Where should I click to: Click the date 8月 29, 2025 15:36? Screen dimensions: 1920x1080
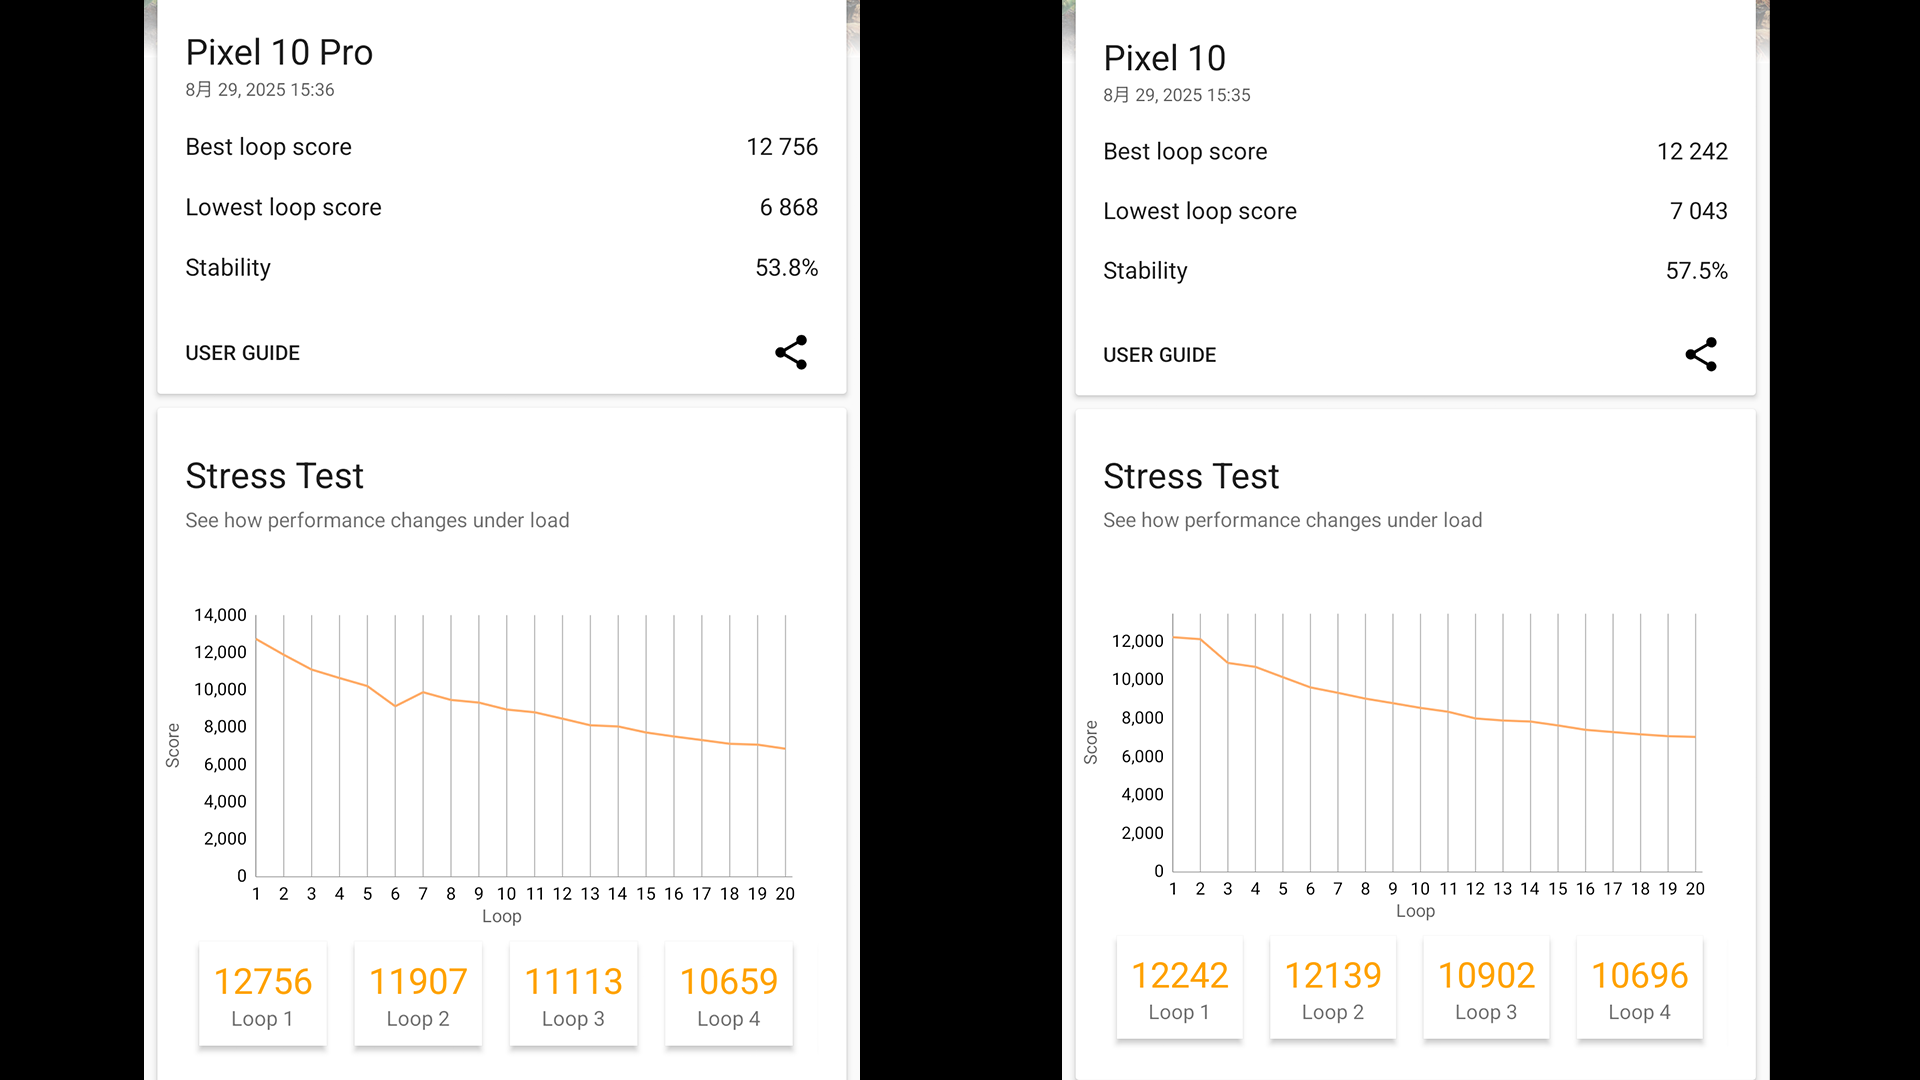click(x=260, y=90)
